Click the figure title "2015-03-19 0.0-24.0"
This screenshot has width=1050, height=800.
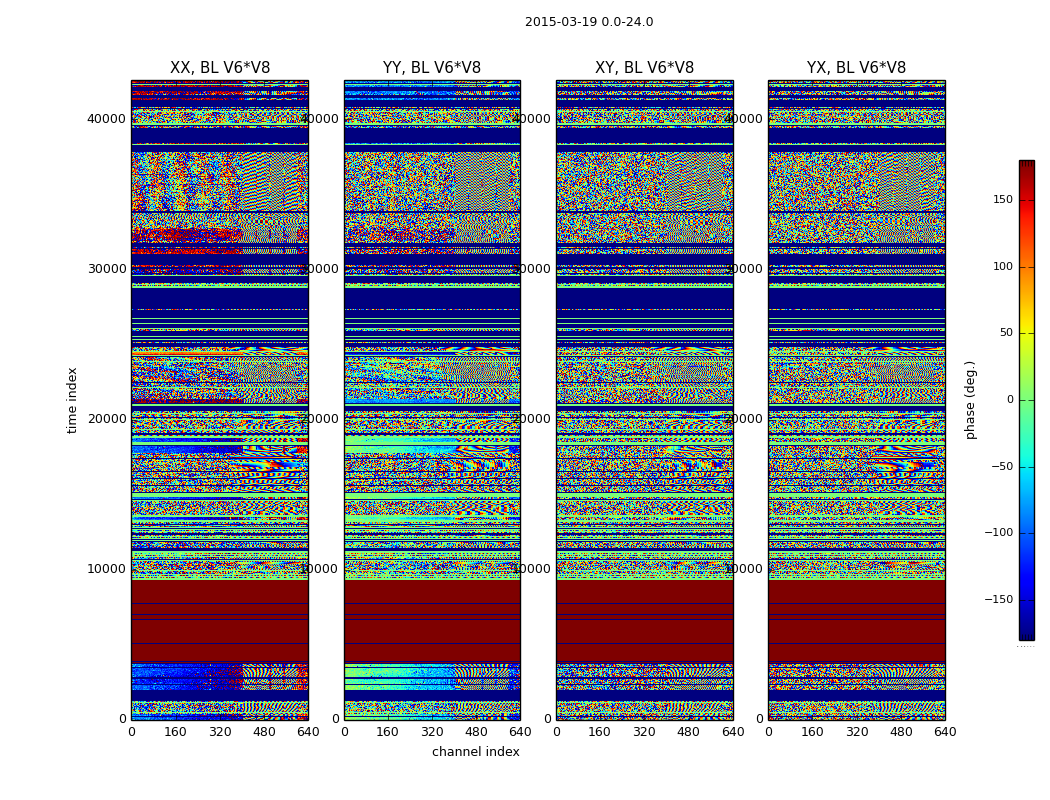coord(589,22)
